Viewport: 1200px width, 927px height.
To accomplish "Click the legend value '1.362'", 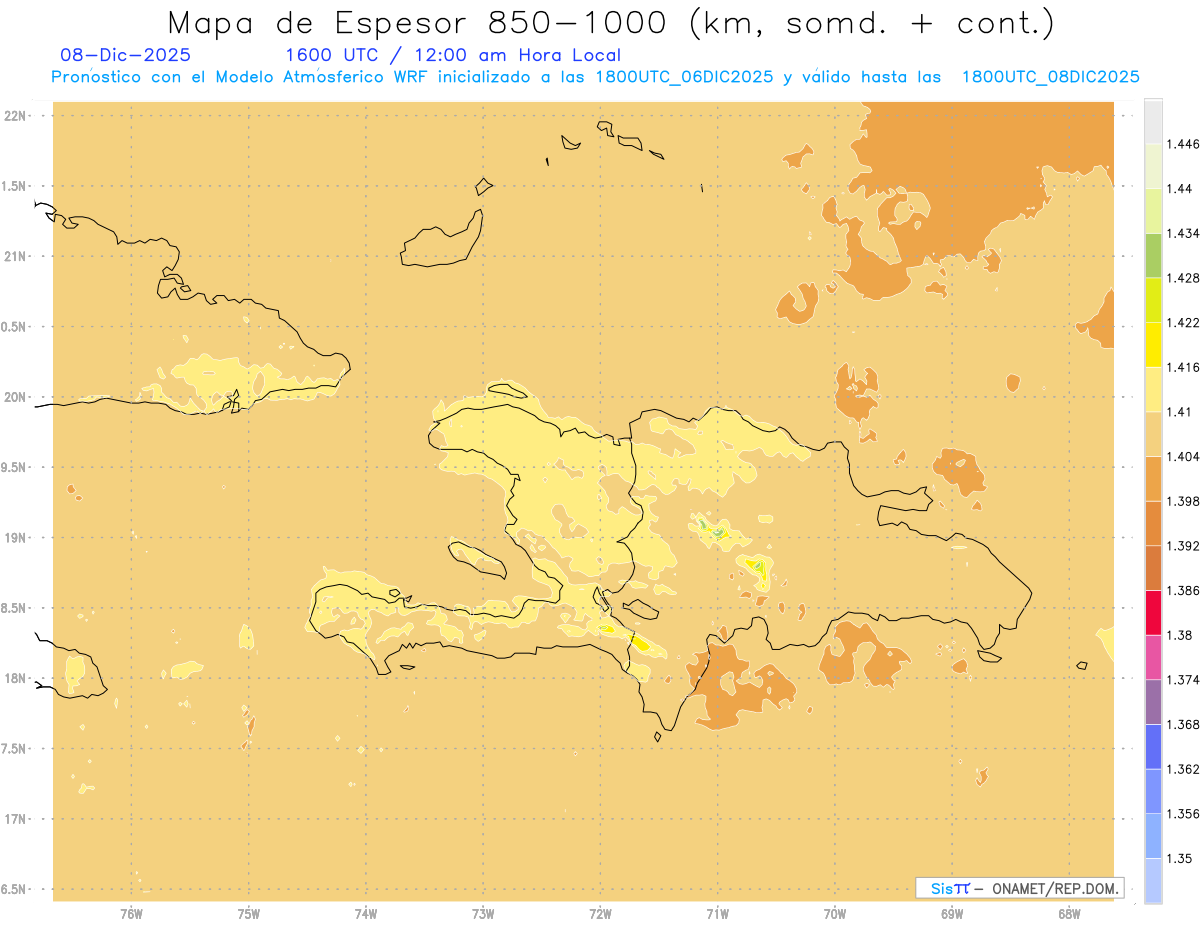I will (1183, 769).
